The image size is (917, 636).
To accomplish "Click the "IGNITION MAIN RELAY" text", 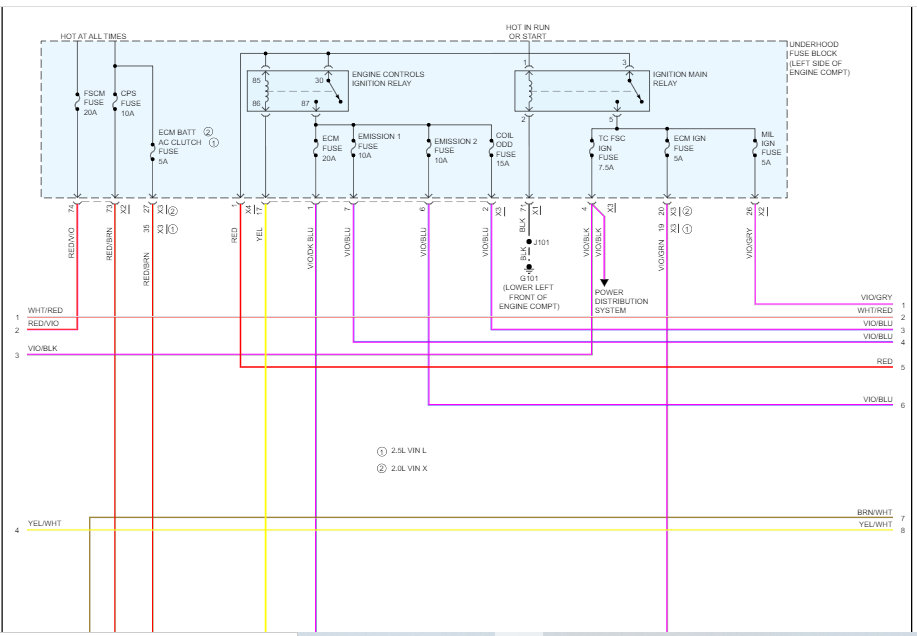I will point(680,78).
